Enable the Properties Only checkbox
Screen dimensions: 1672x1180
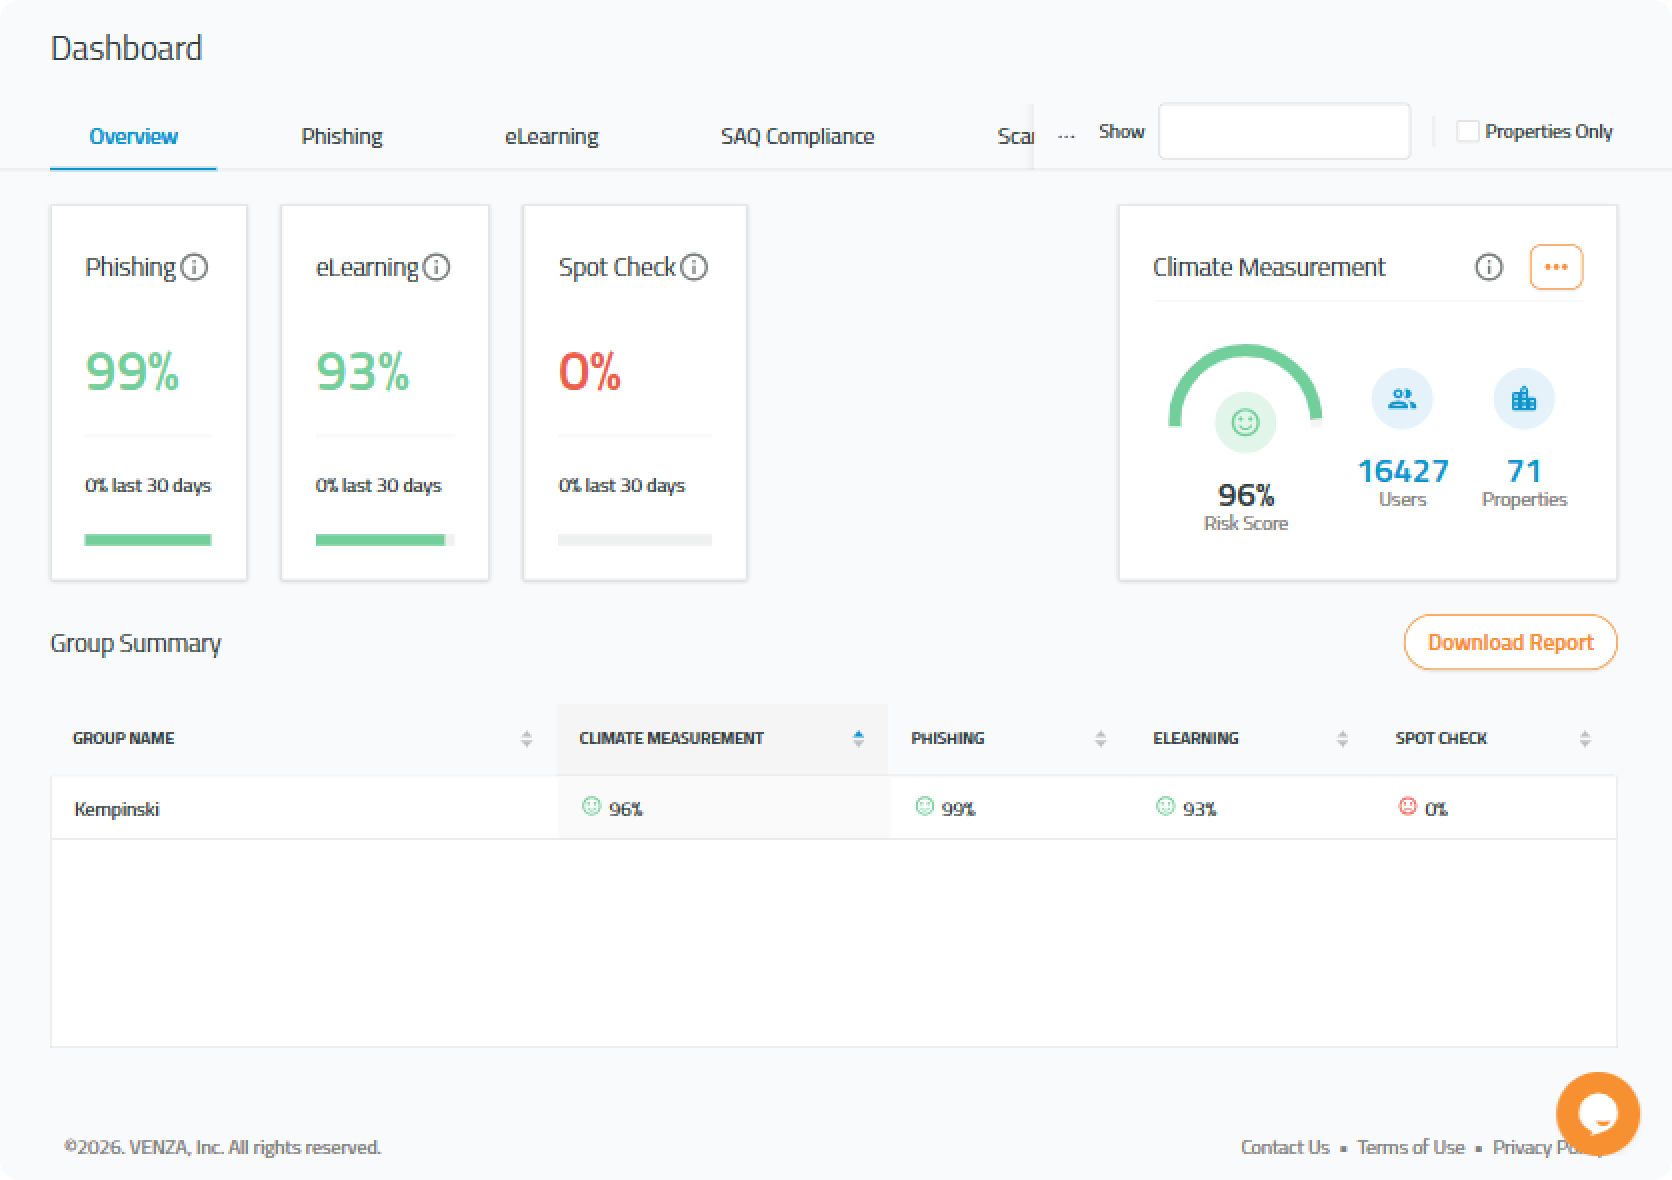[1467, 131]
